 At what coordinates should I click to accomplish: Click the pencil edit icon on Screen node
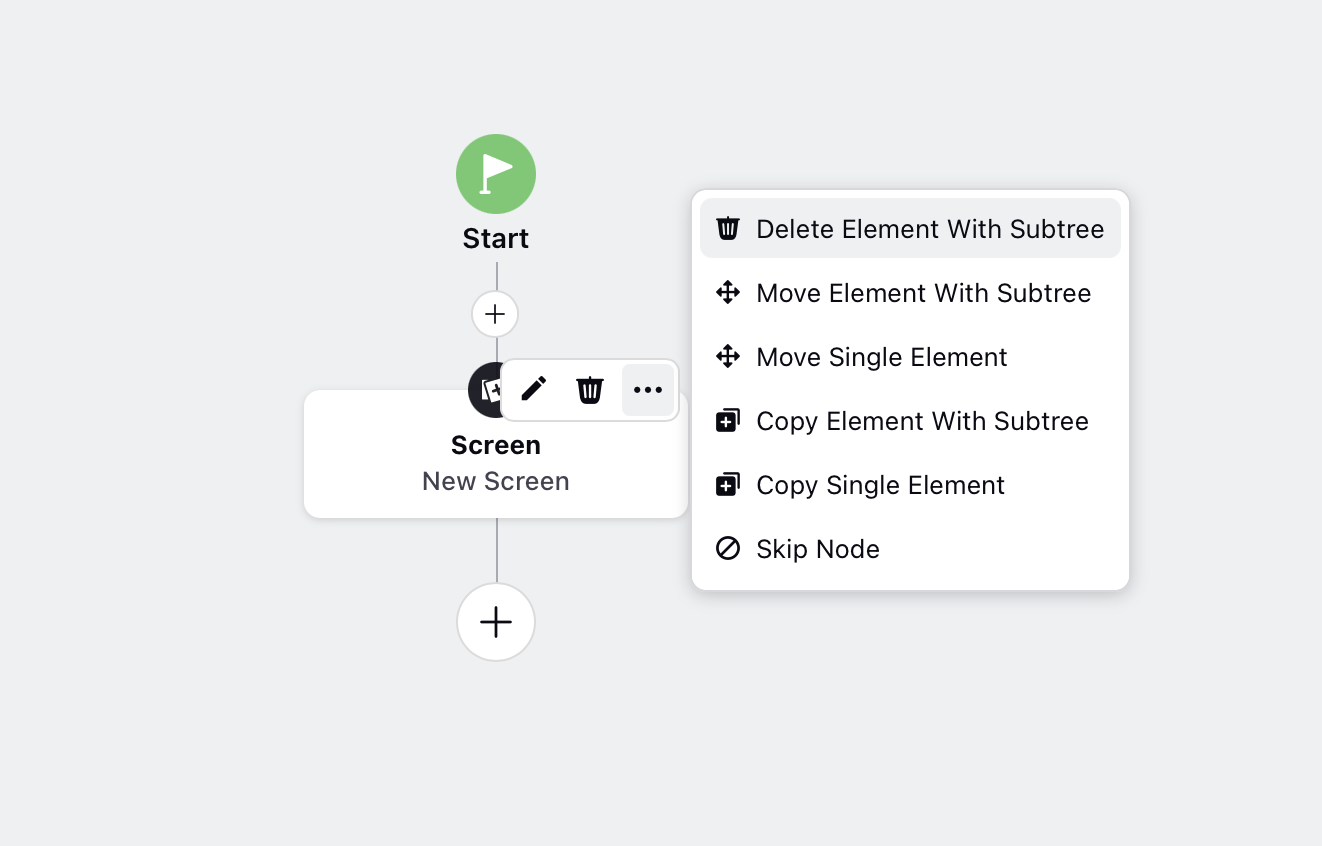click(534, 389)
